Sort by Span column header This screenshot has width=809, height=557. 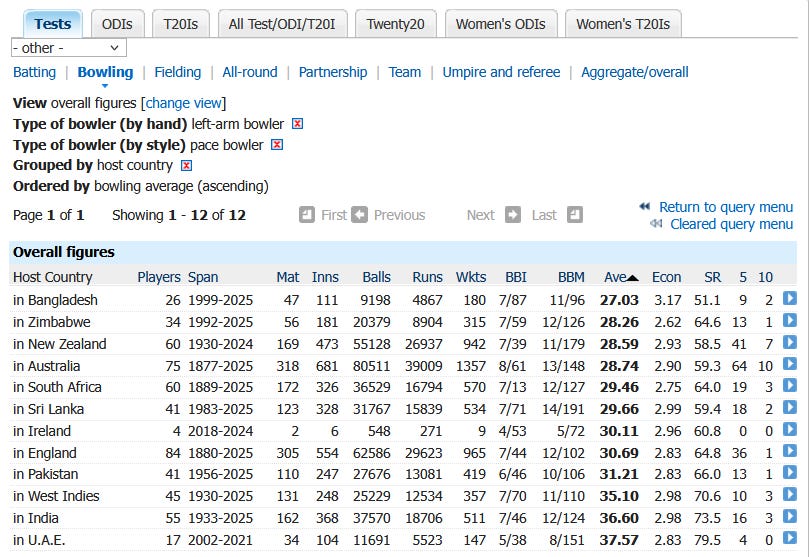[203, 277]
